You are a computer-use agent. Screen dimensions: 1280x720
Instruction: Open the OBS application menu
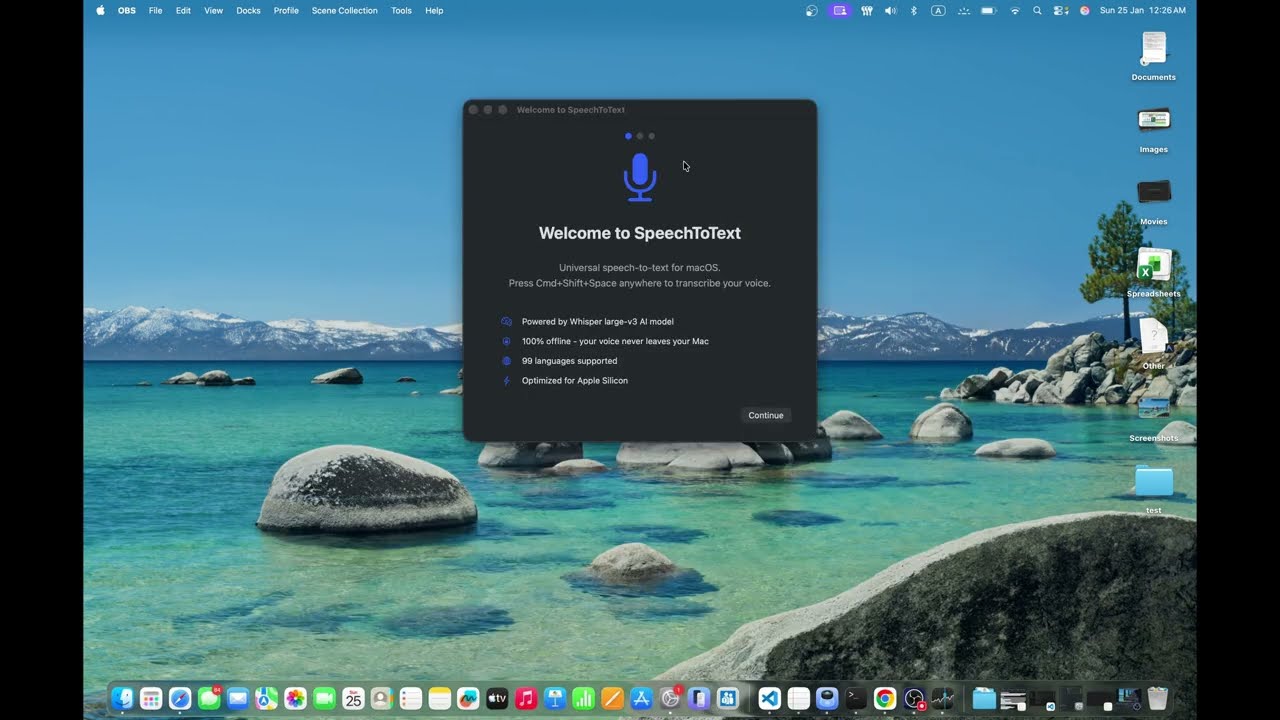click(x=127, y=10)
